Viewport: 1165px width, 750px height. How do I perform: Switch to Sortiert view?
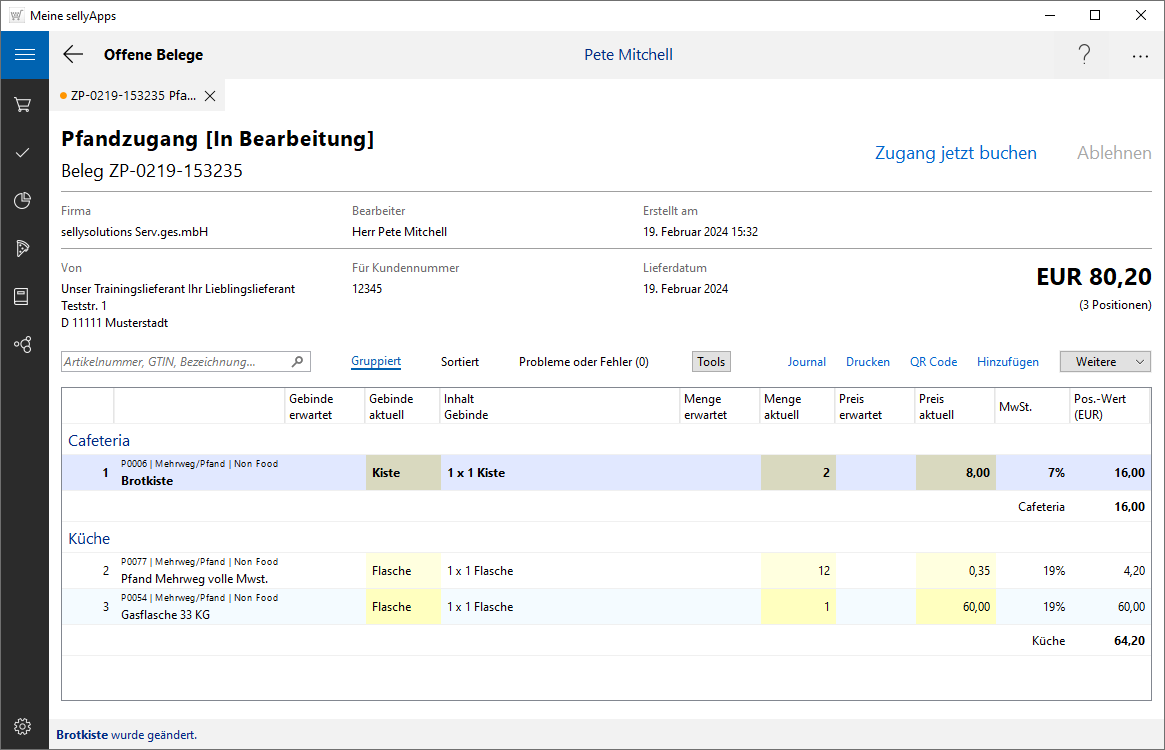(460, 362)
